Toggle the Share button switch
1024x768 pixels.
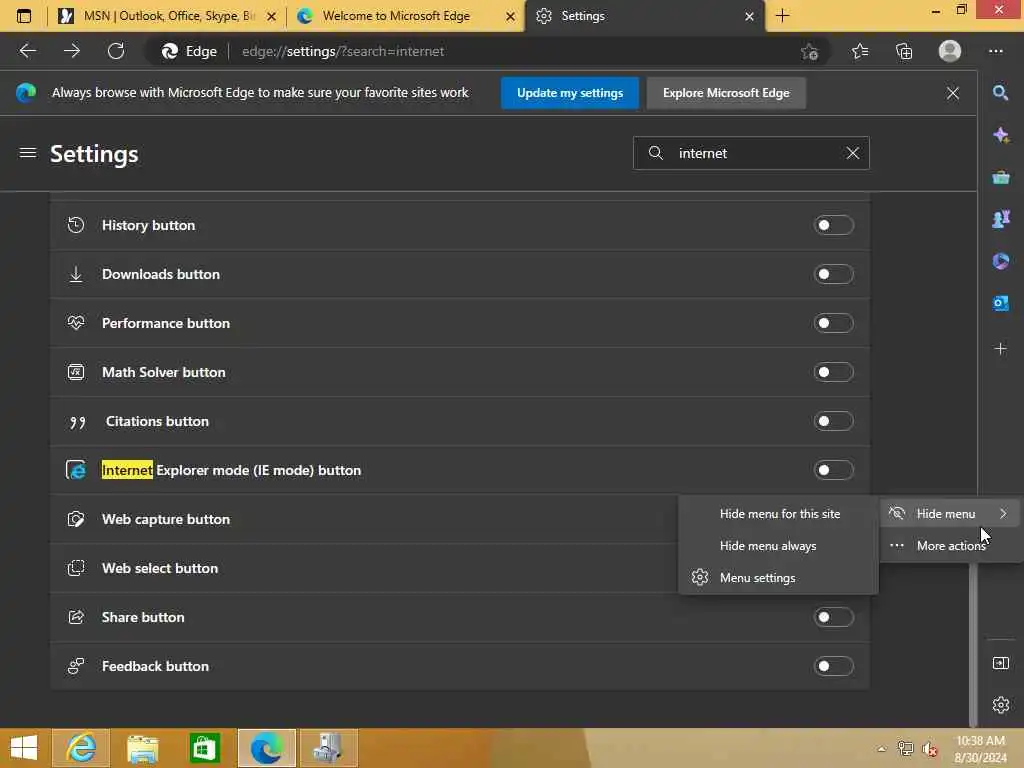833,617
